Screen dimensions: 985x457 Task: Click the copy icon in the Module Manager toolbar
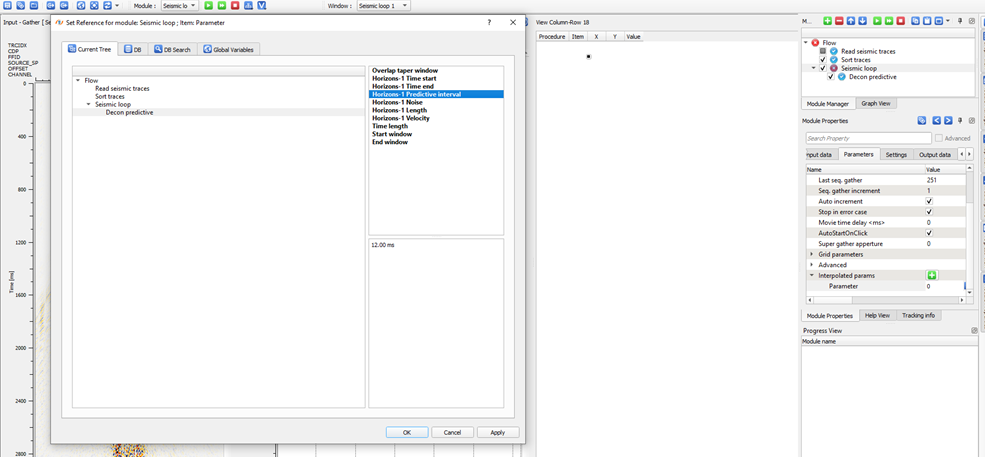click(x=915, y=21)
